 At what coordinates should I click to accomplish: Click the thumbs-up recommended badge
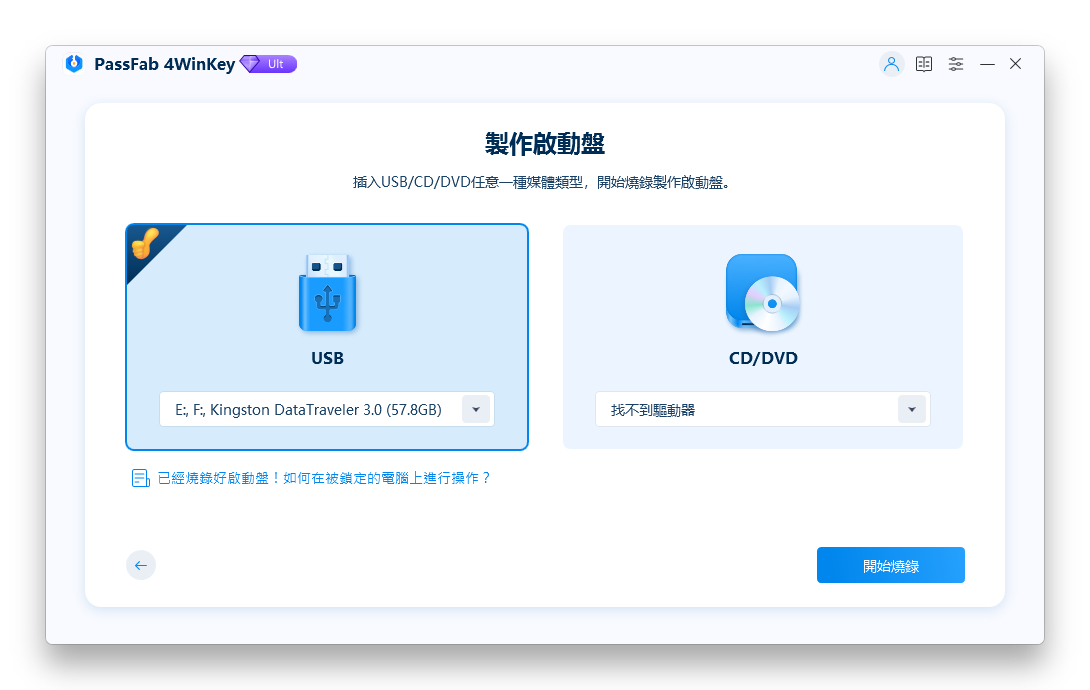145,243
